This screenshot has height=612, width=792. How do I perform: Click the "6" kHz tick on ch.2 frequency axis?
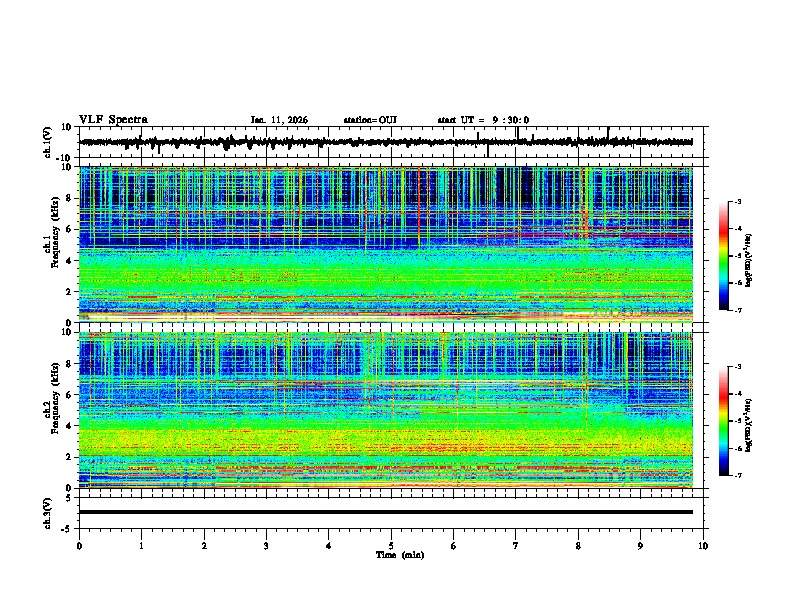69,395
